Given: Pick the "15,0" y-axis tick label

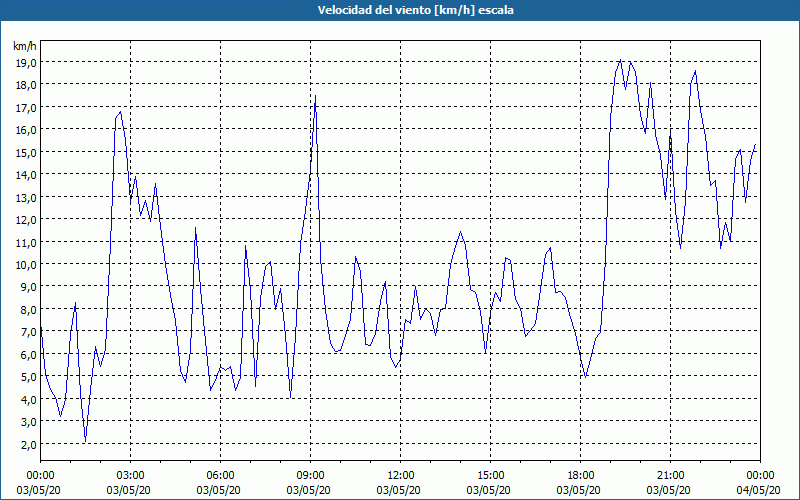Looking at the screenshot, I should [26, 152].
